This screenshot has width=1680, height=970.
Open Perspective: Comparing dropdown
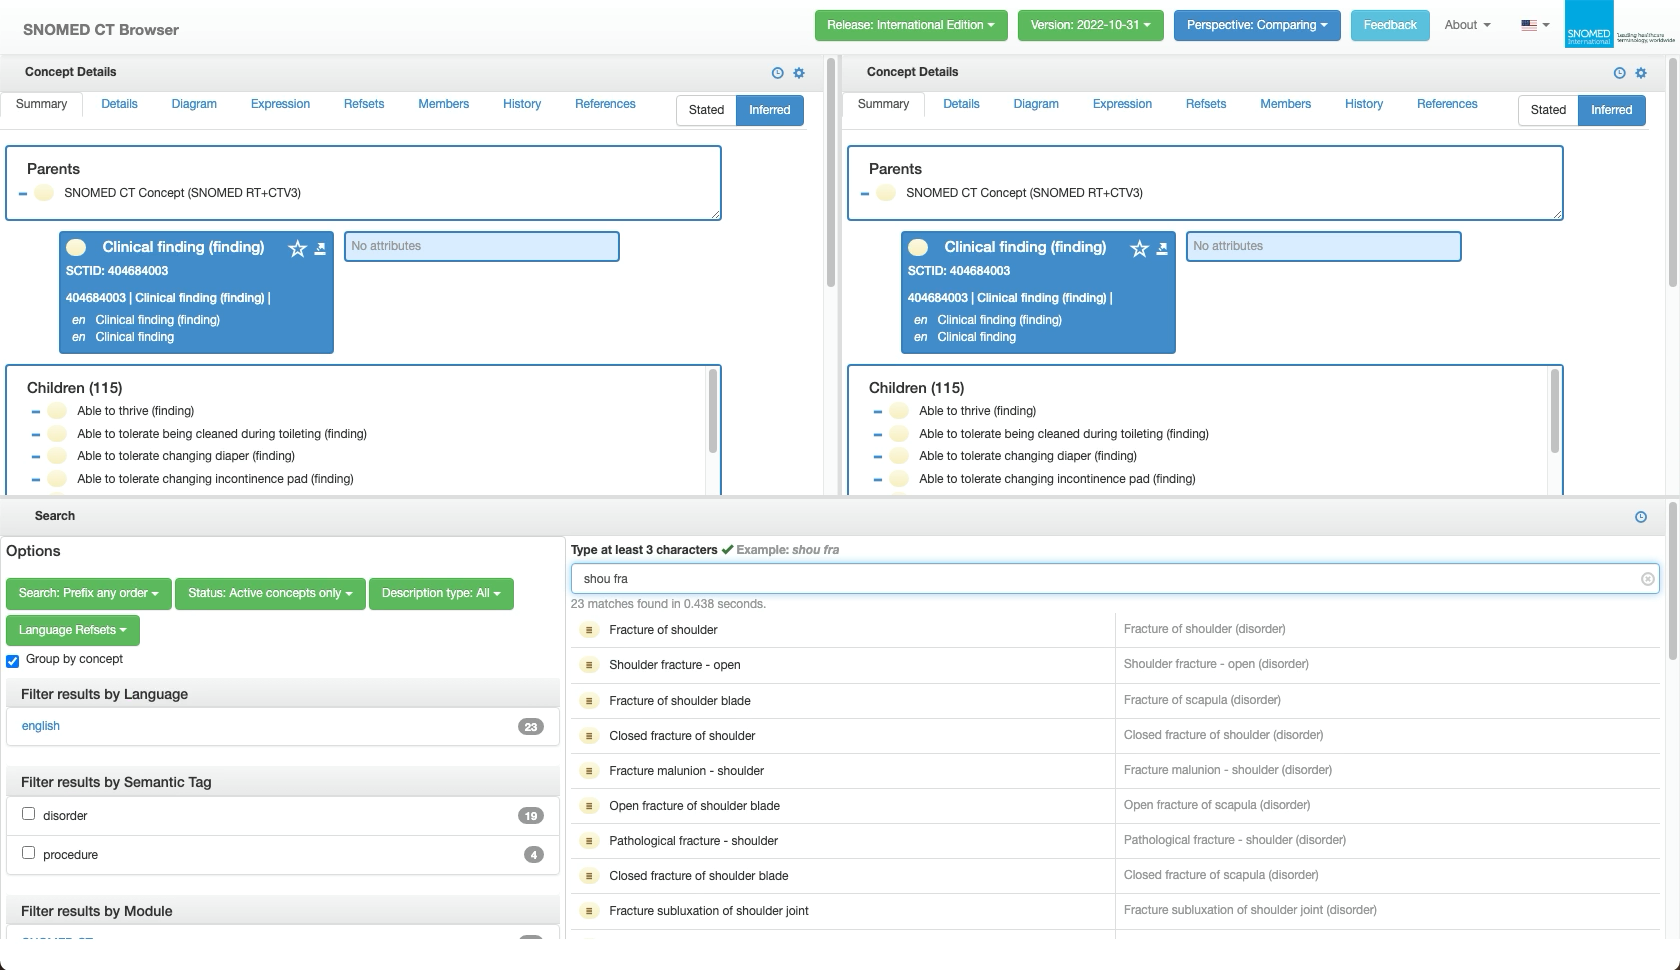[1257, 25]
